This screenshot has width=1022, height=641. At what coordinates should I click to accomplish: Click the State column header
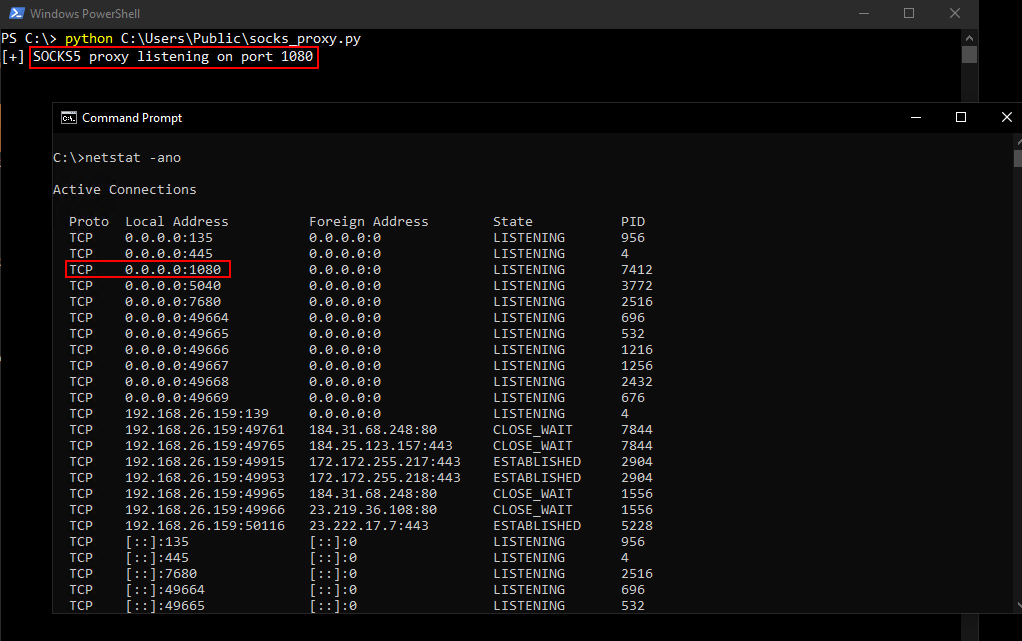click(513, 222)
